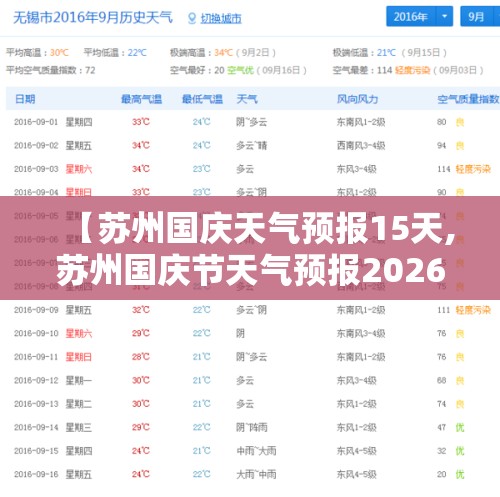The width and height of the screenshot is (500, 497).
Task: Click the 风向风力 column header
Action: tap(357, 99)
